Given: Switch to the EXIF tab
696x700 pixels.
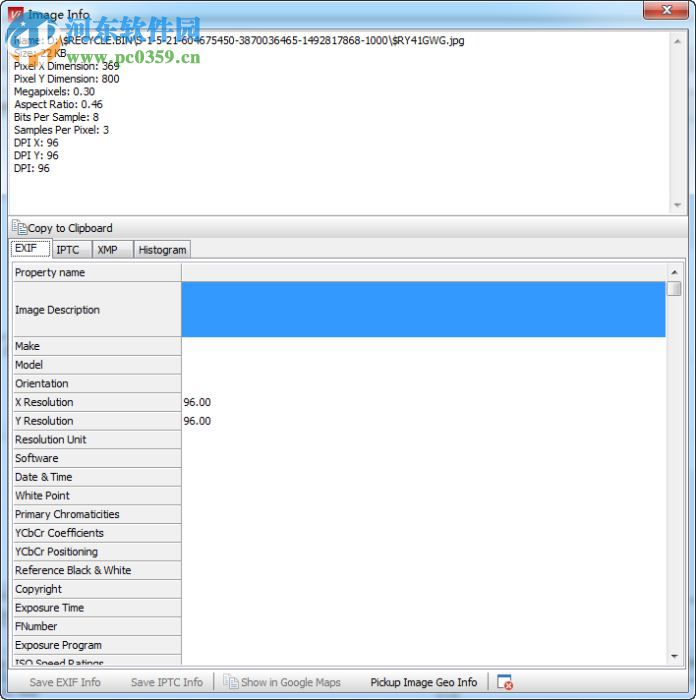Looking at the screenshot, I should 30,248.
